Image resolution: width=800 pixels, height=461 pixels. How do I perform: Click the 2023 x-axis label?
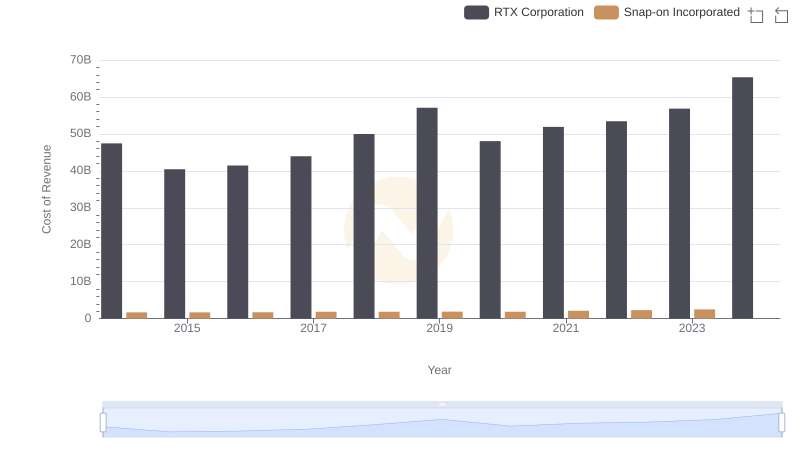(692, 328)
